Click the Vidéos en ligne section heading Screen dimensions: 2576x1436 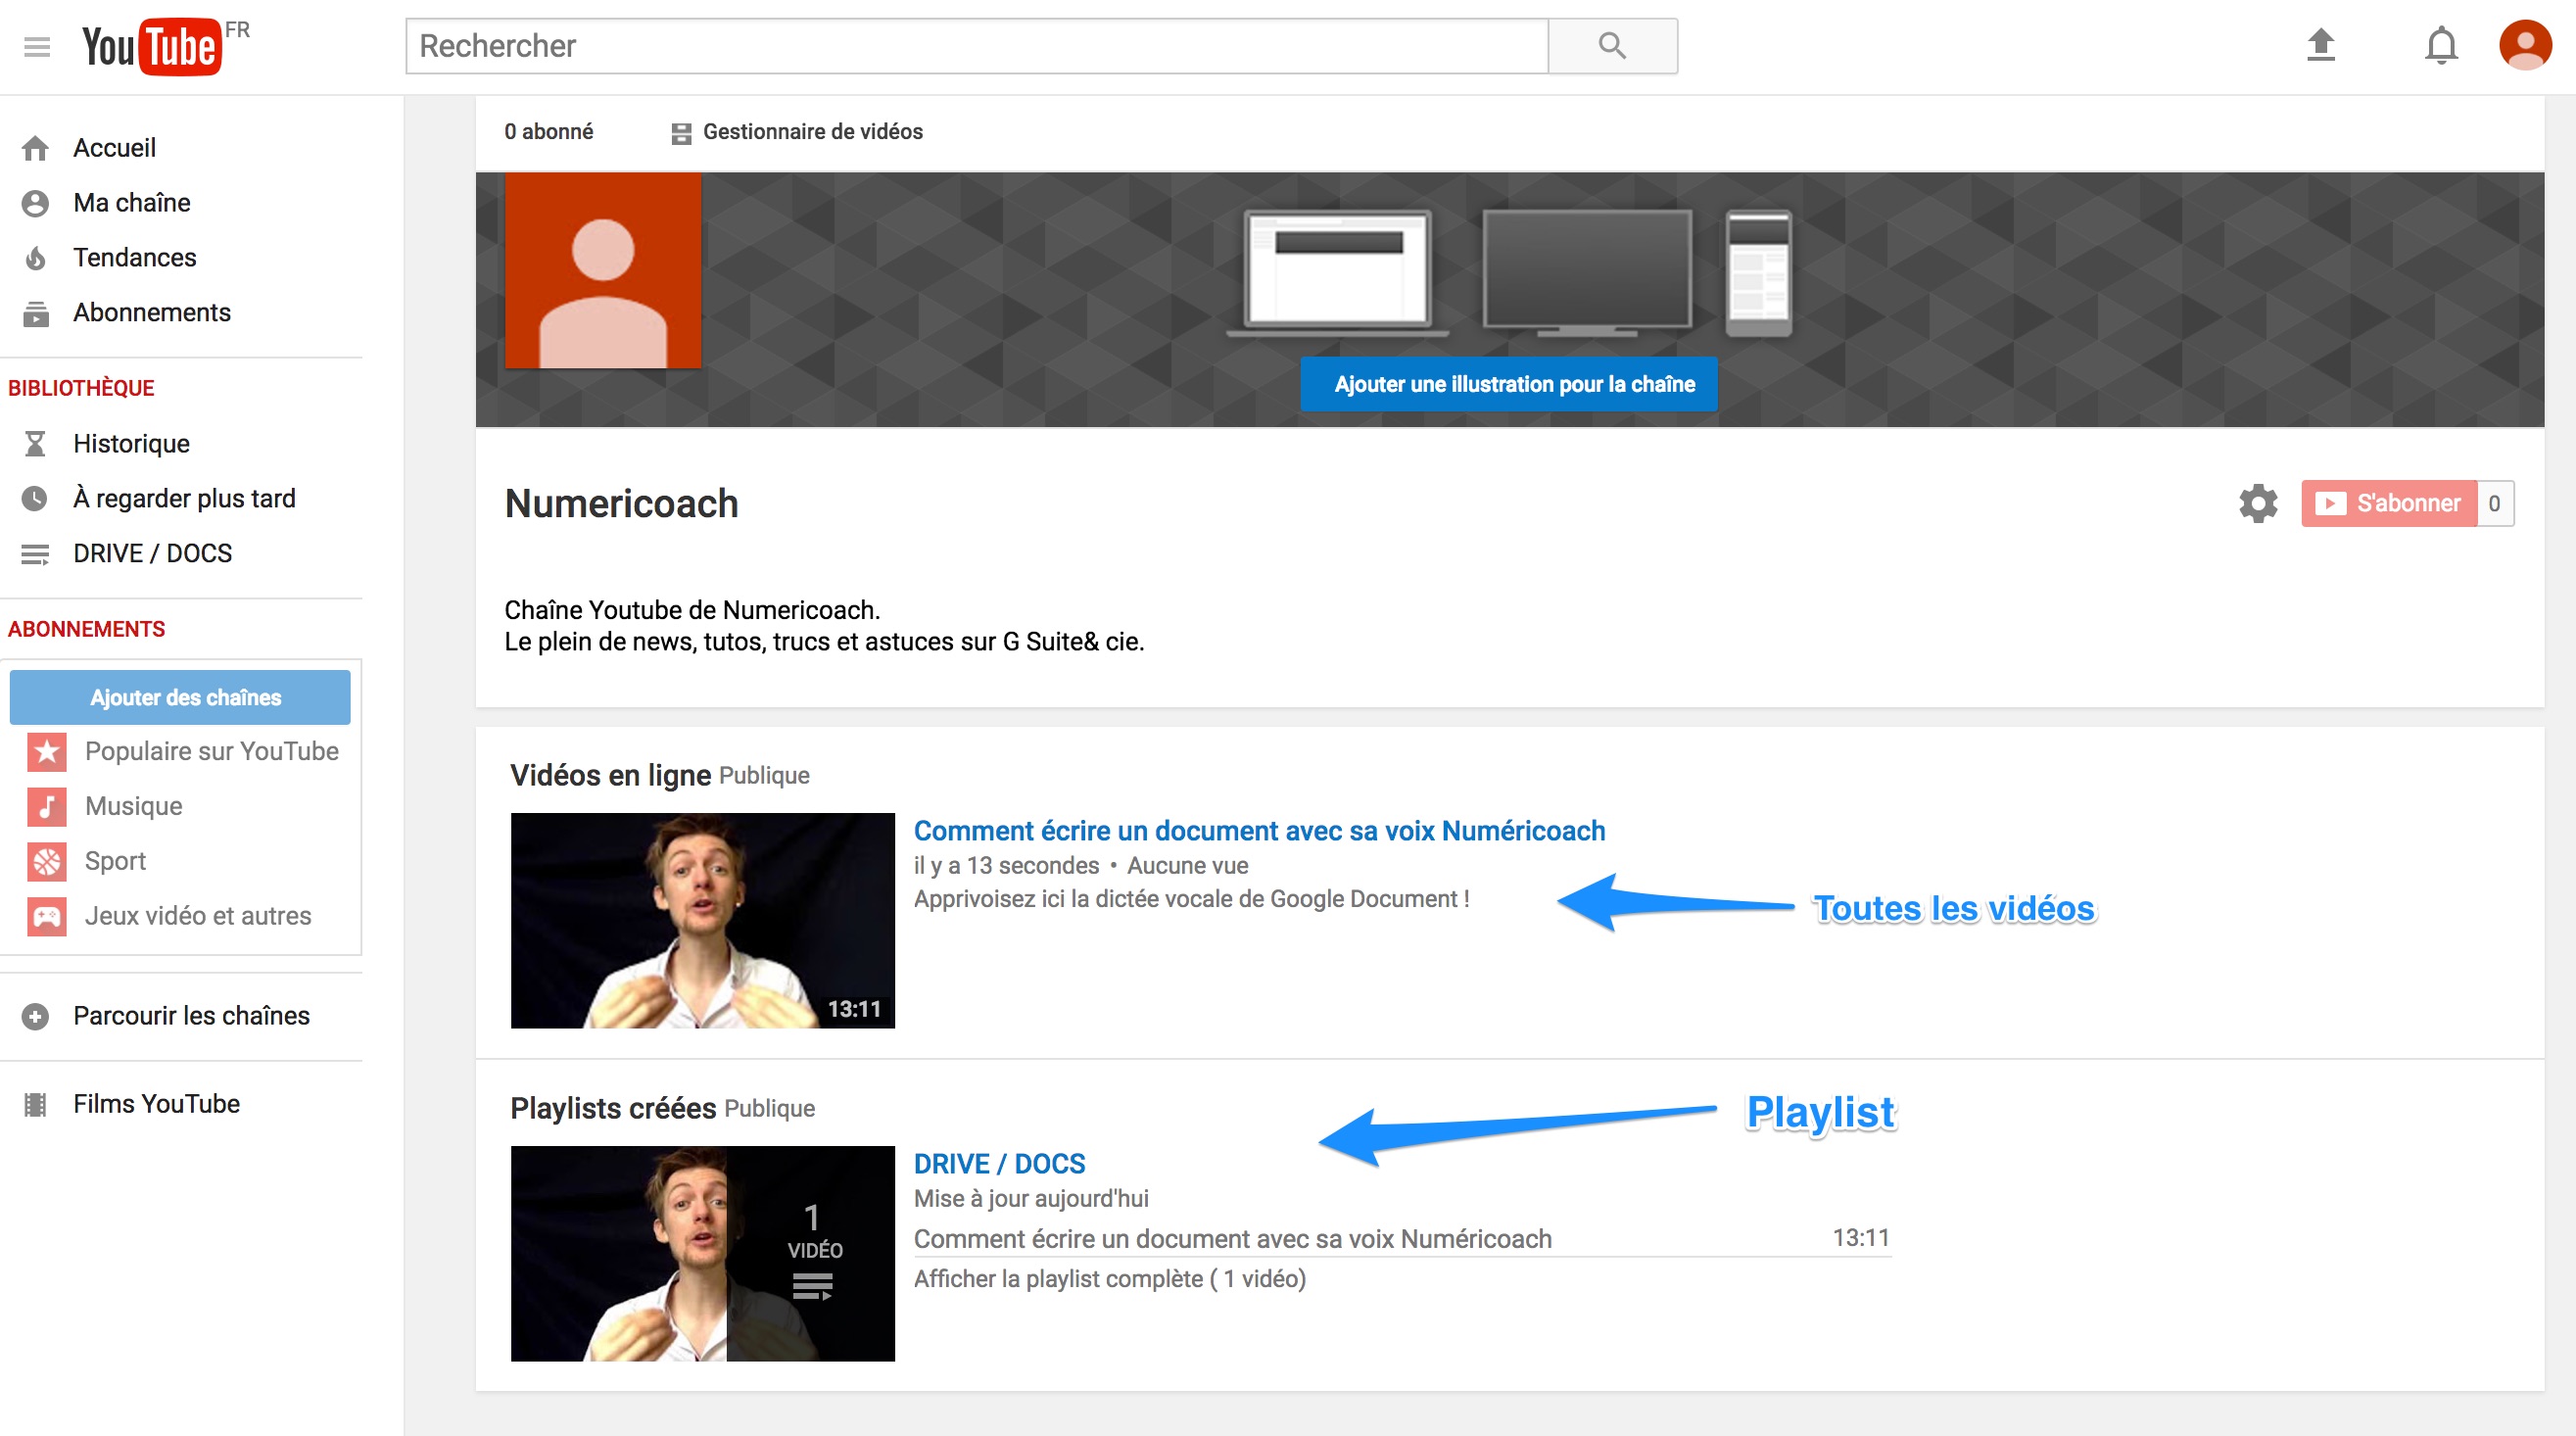pyautogui.click(x=611, y=776)
